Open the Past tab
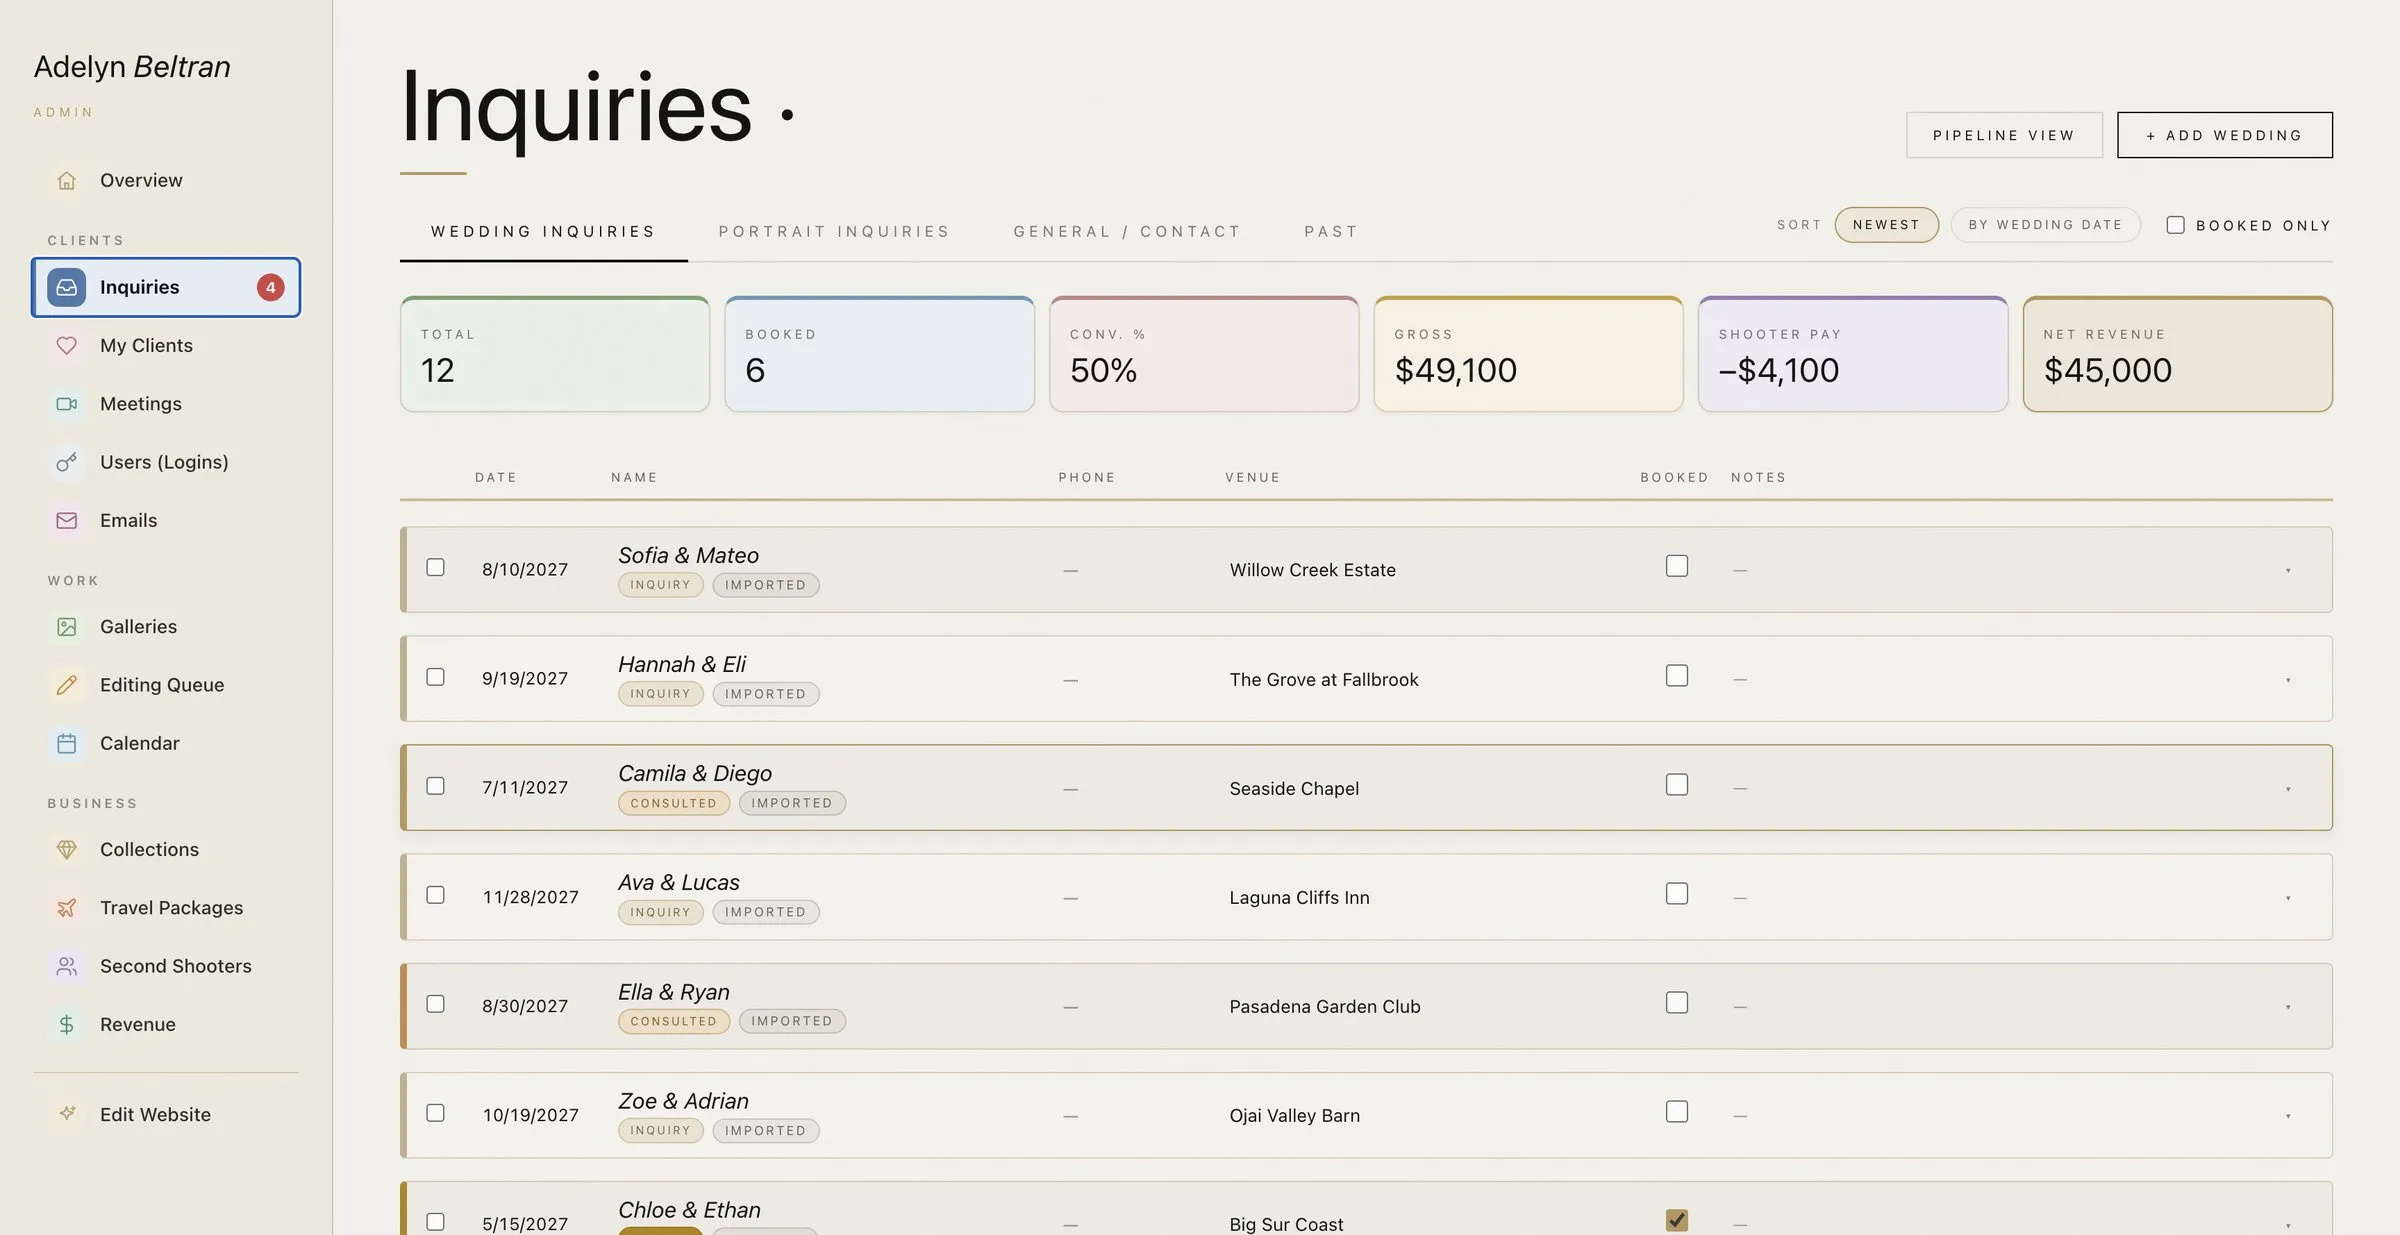 point(1331,231)
